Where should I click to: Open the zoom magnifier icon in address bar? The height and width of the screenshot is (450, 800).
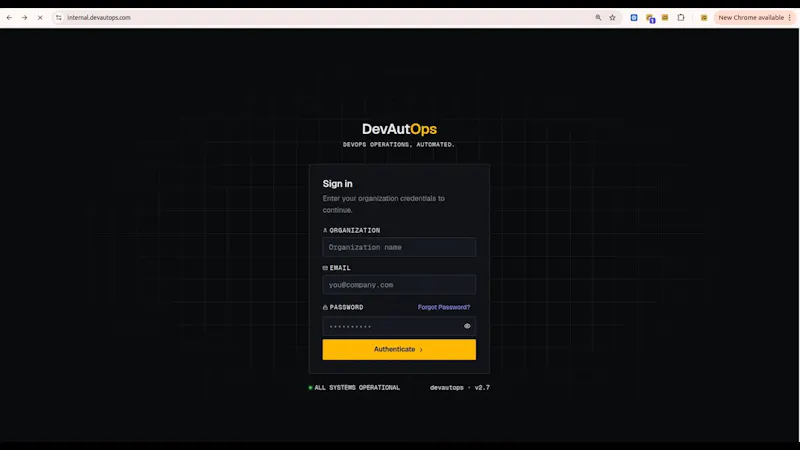(598, 17)
